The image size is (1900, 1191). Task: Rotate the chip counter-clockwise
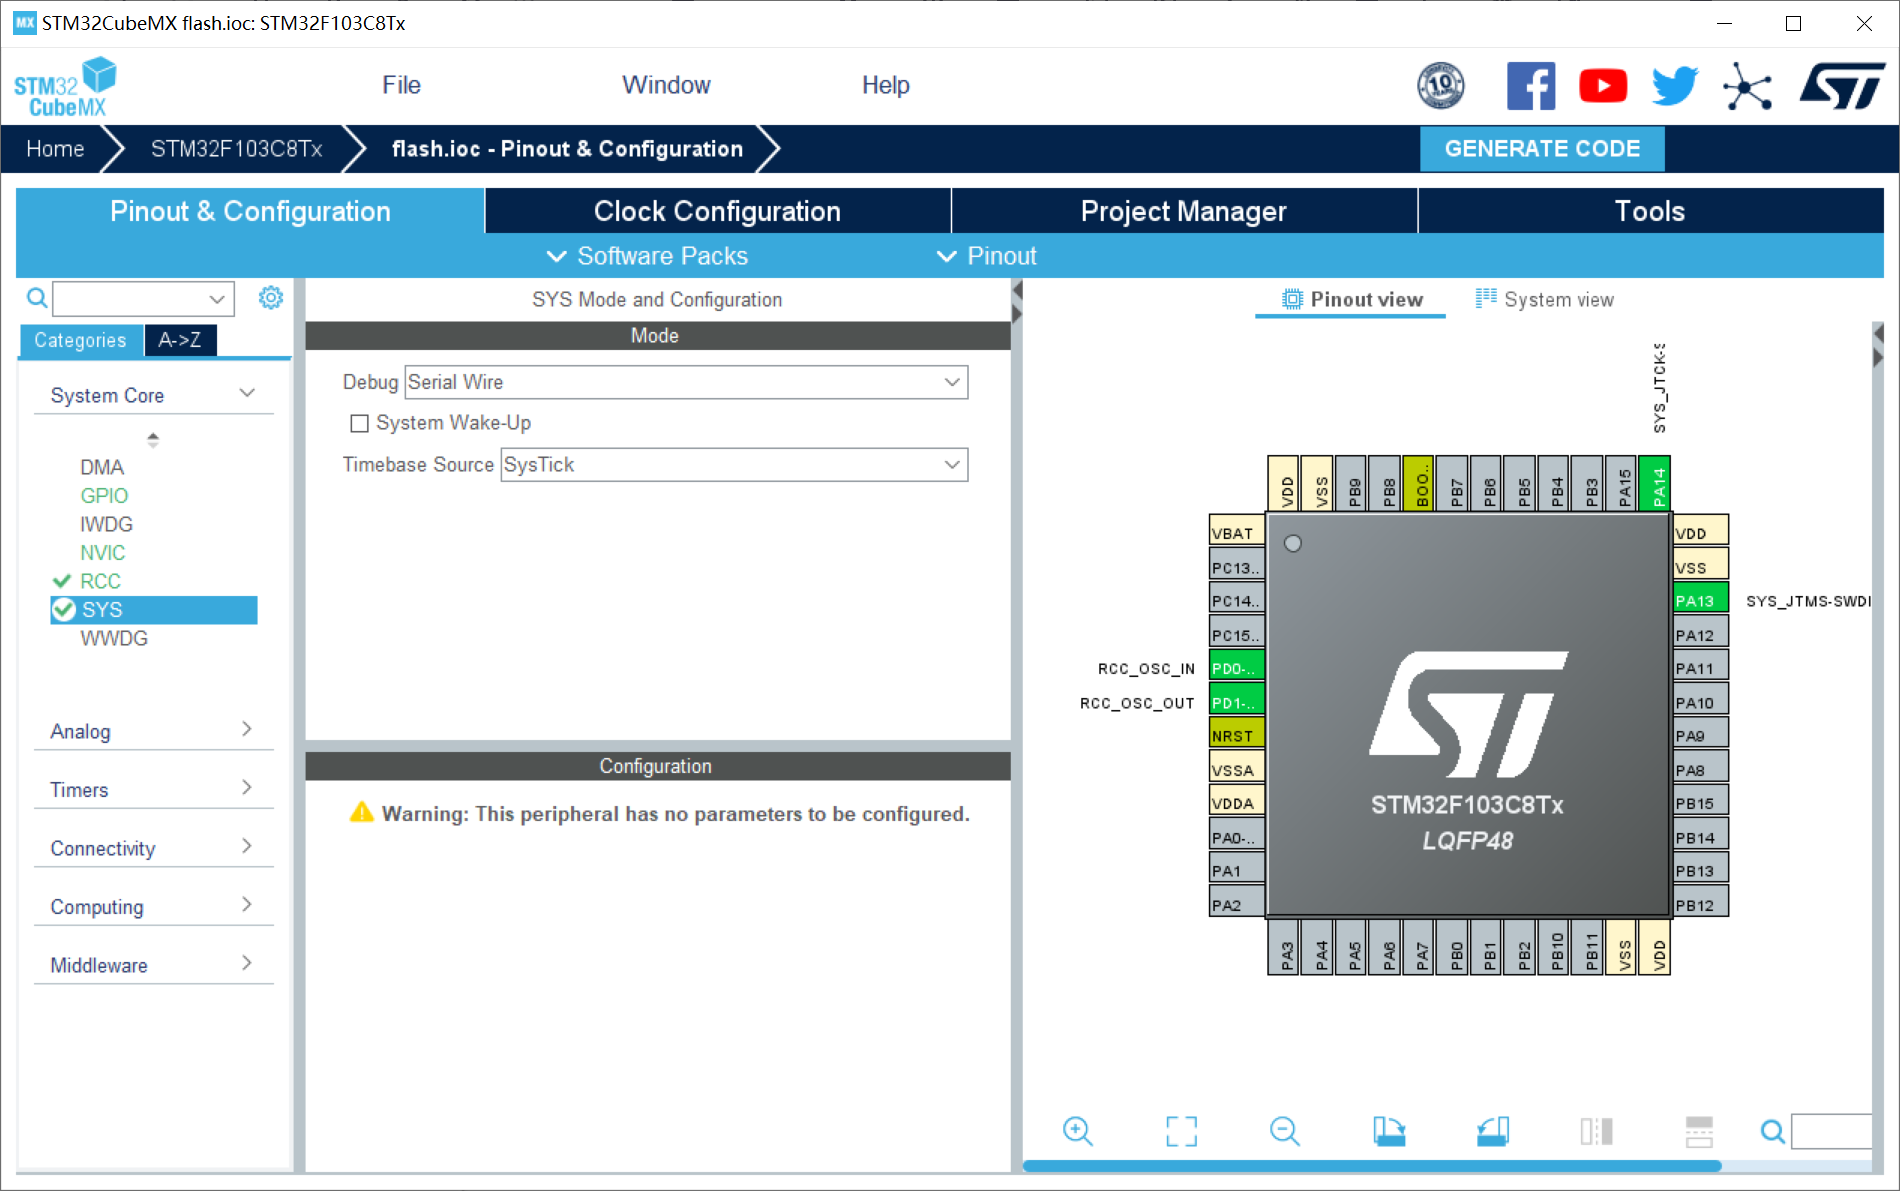pos(1493,1131)
